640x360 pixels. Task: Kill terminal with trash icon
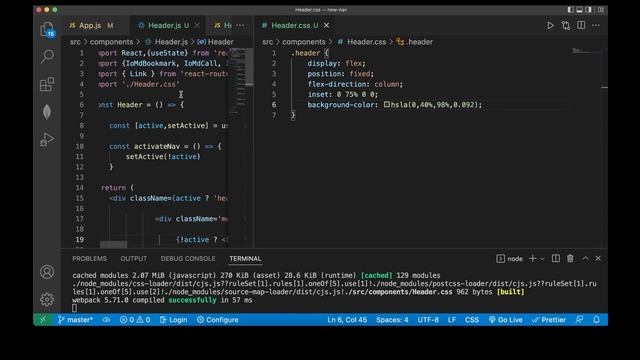[x=570, y=258]
